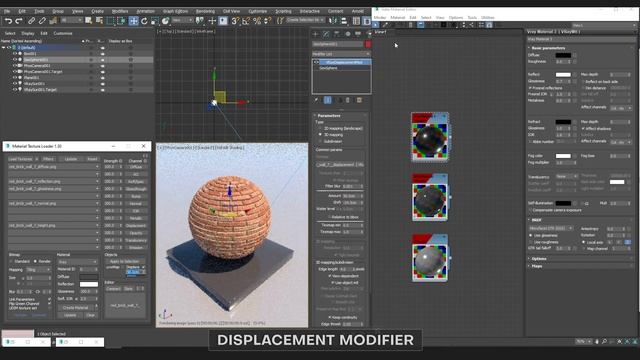Click the Mirror tool icon
The image size is (640, 360).
(x=333, y=20)
